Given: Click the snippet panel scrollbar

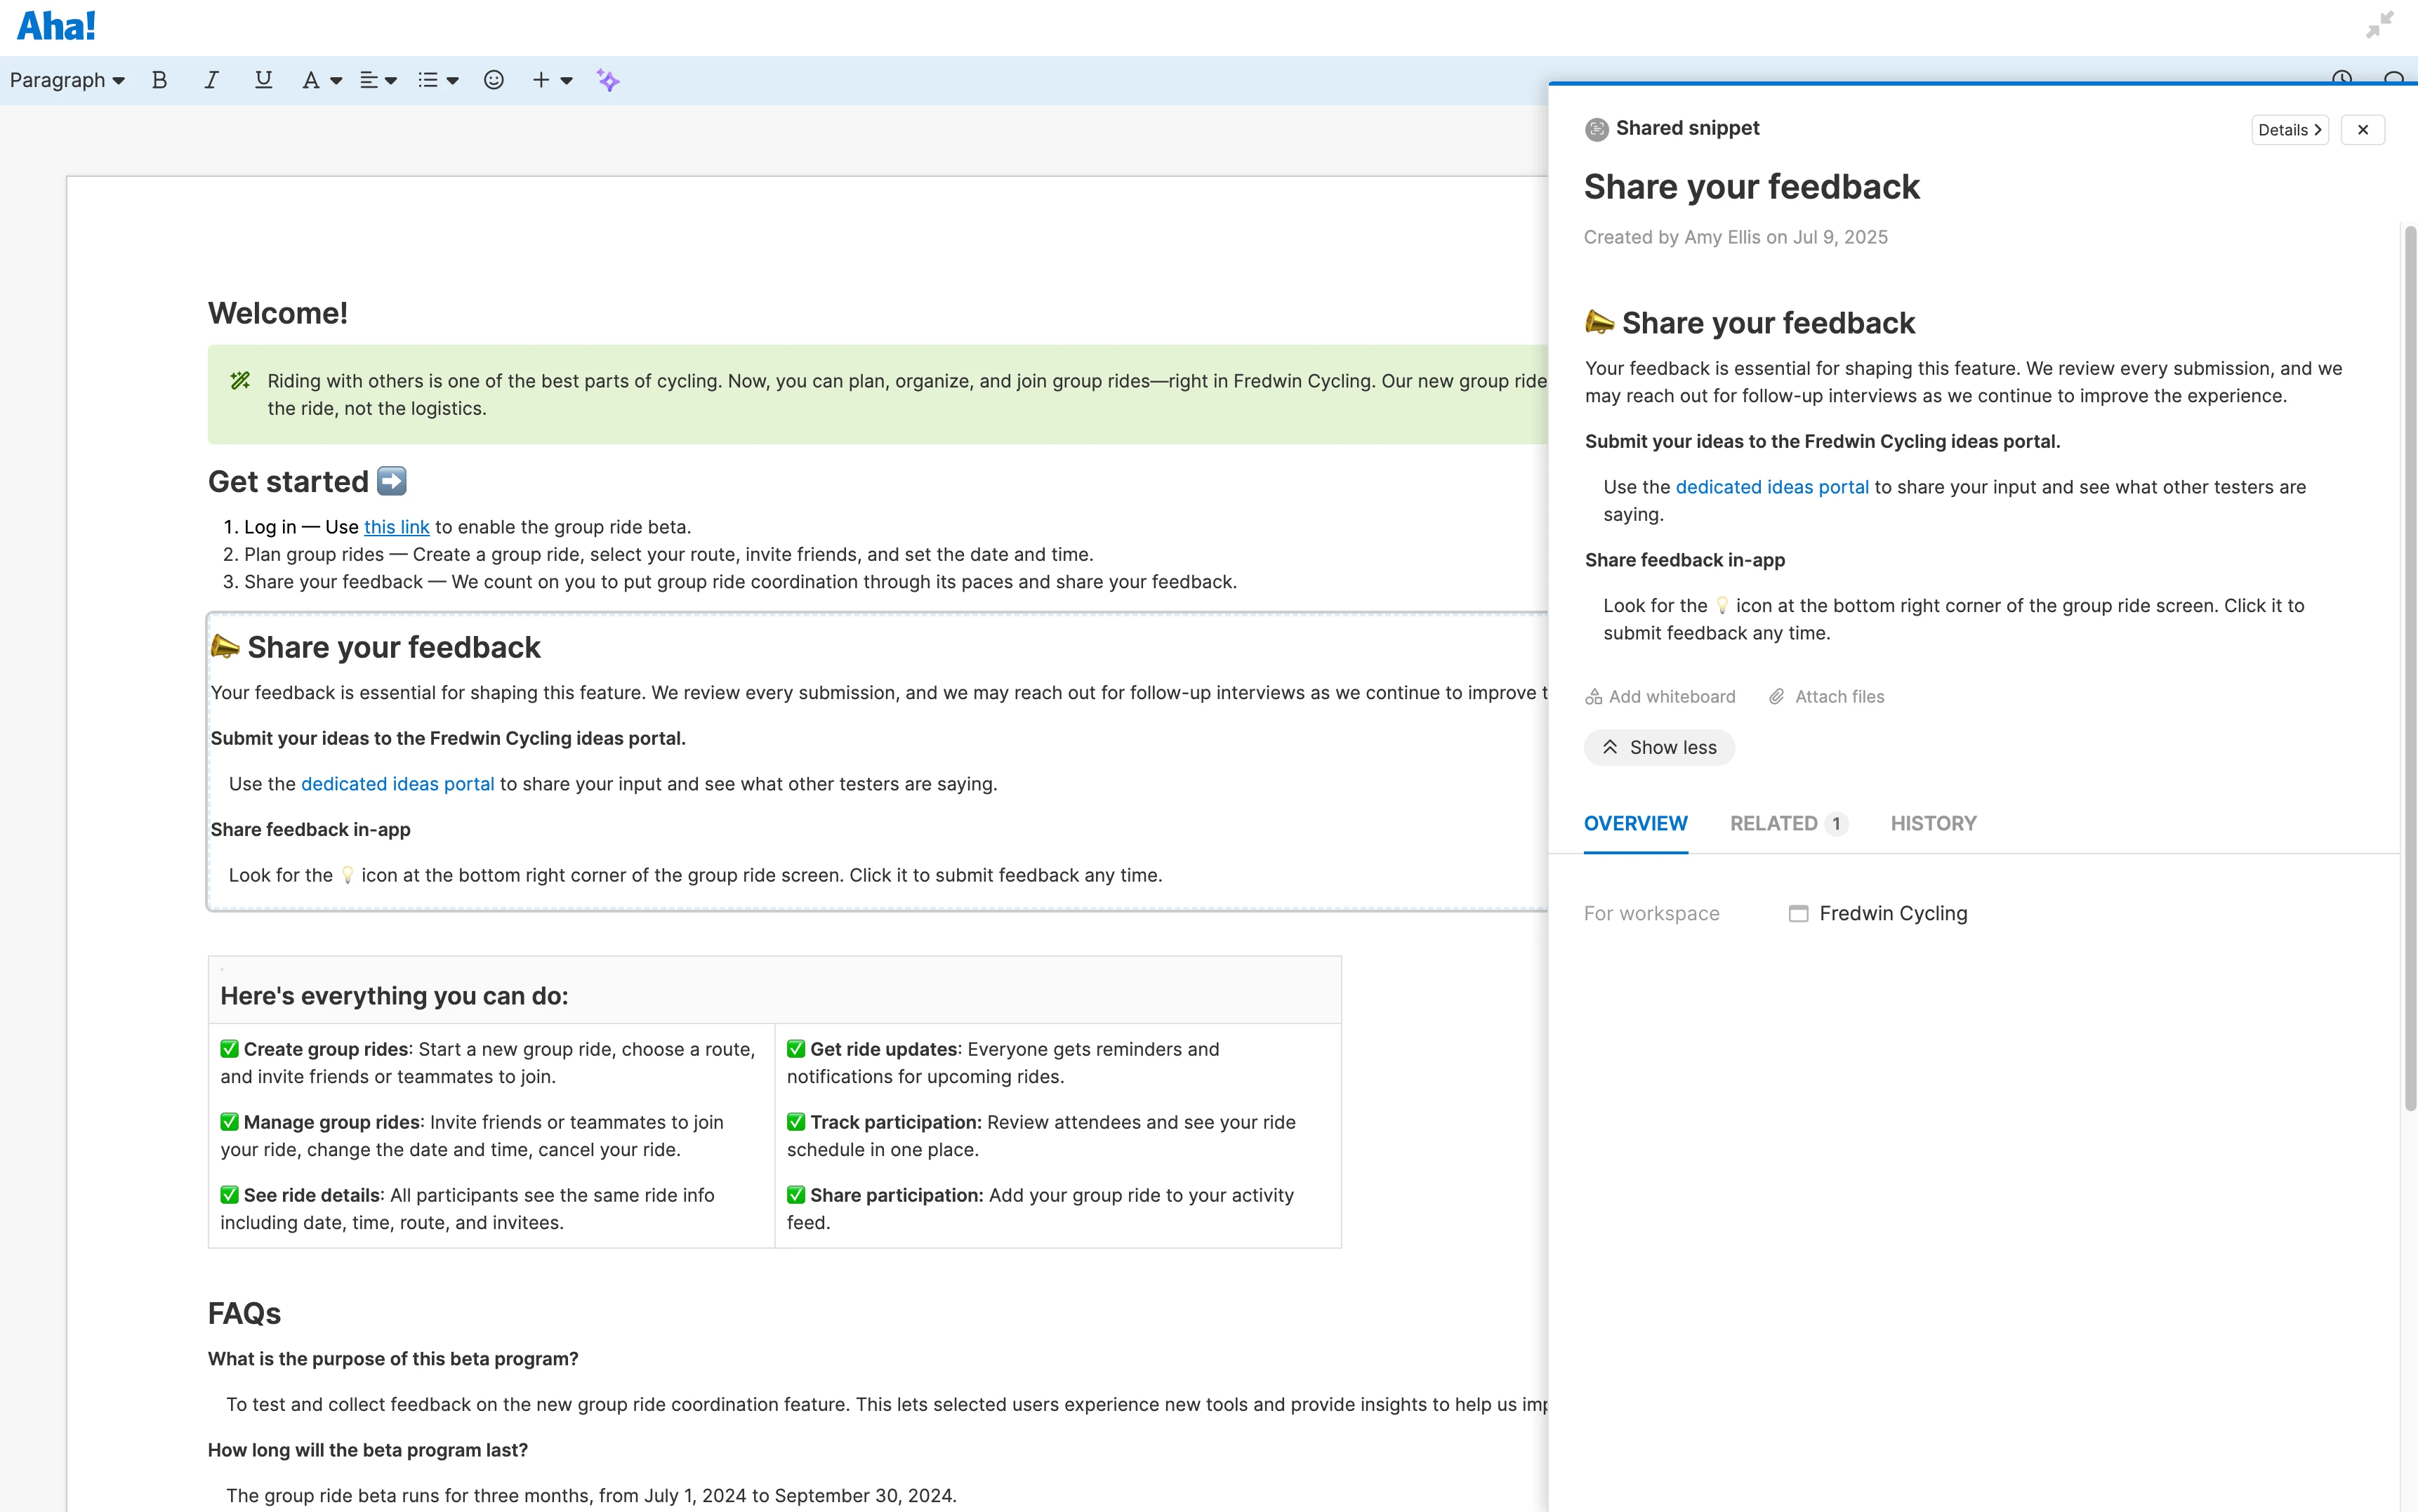Looking at the screenshot, I should tap(2409, 668).
